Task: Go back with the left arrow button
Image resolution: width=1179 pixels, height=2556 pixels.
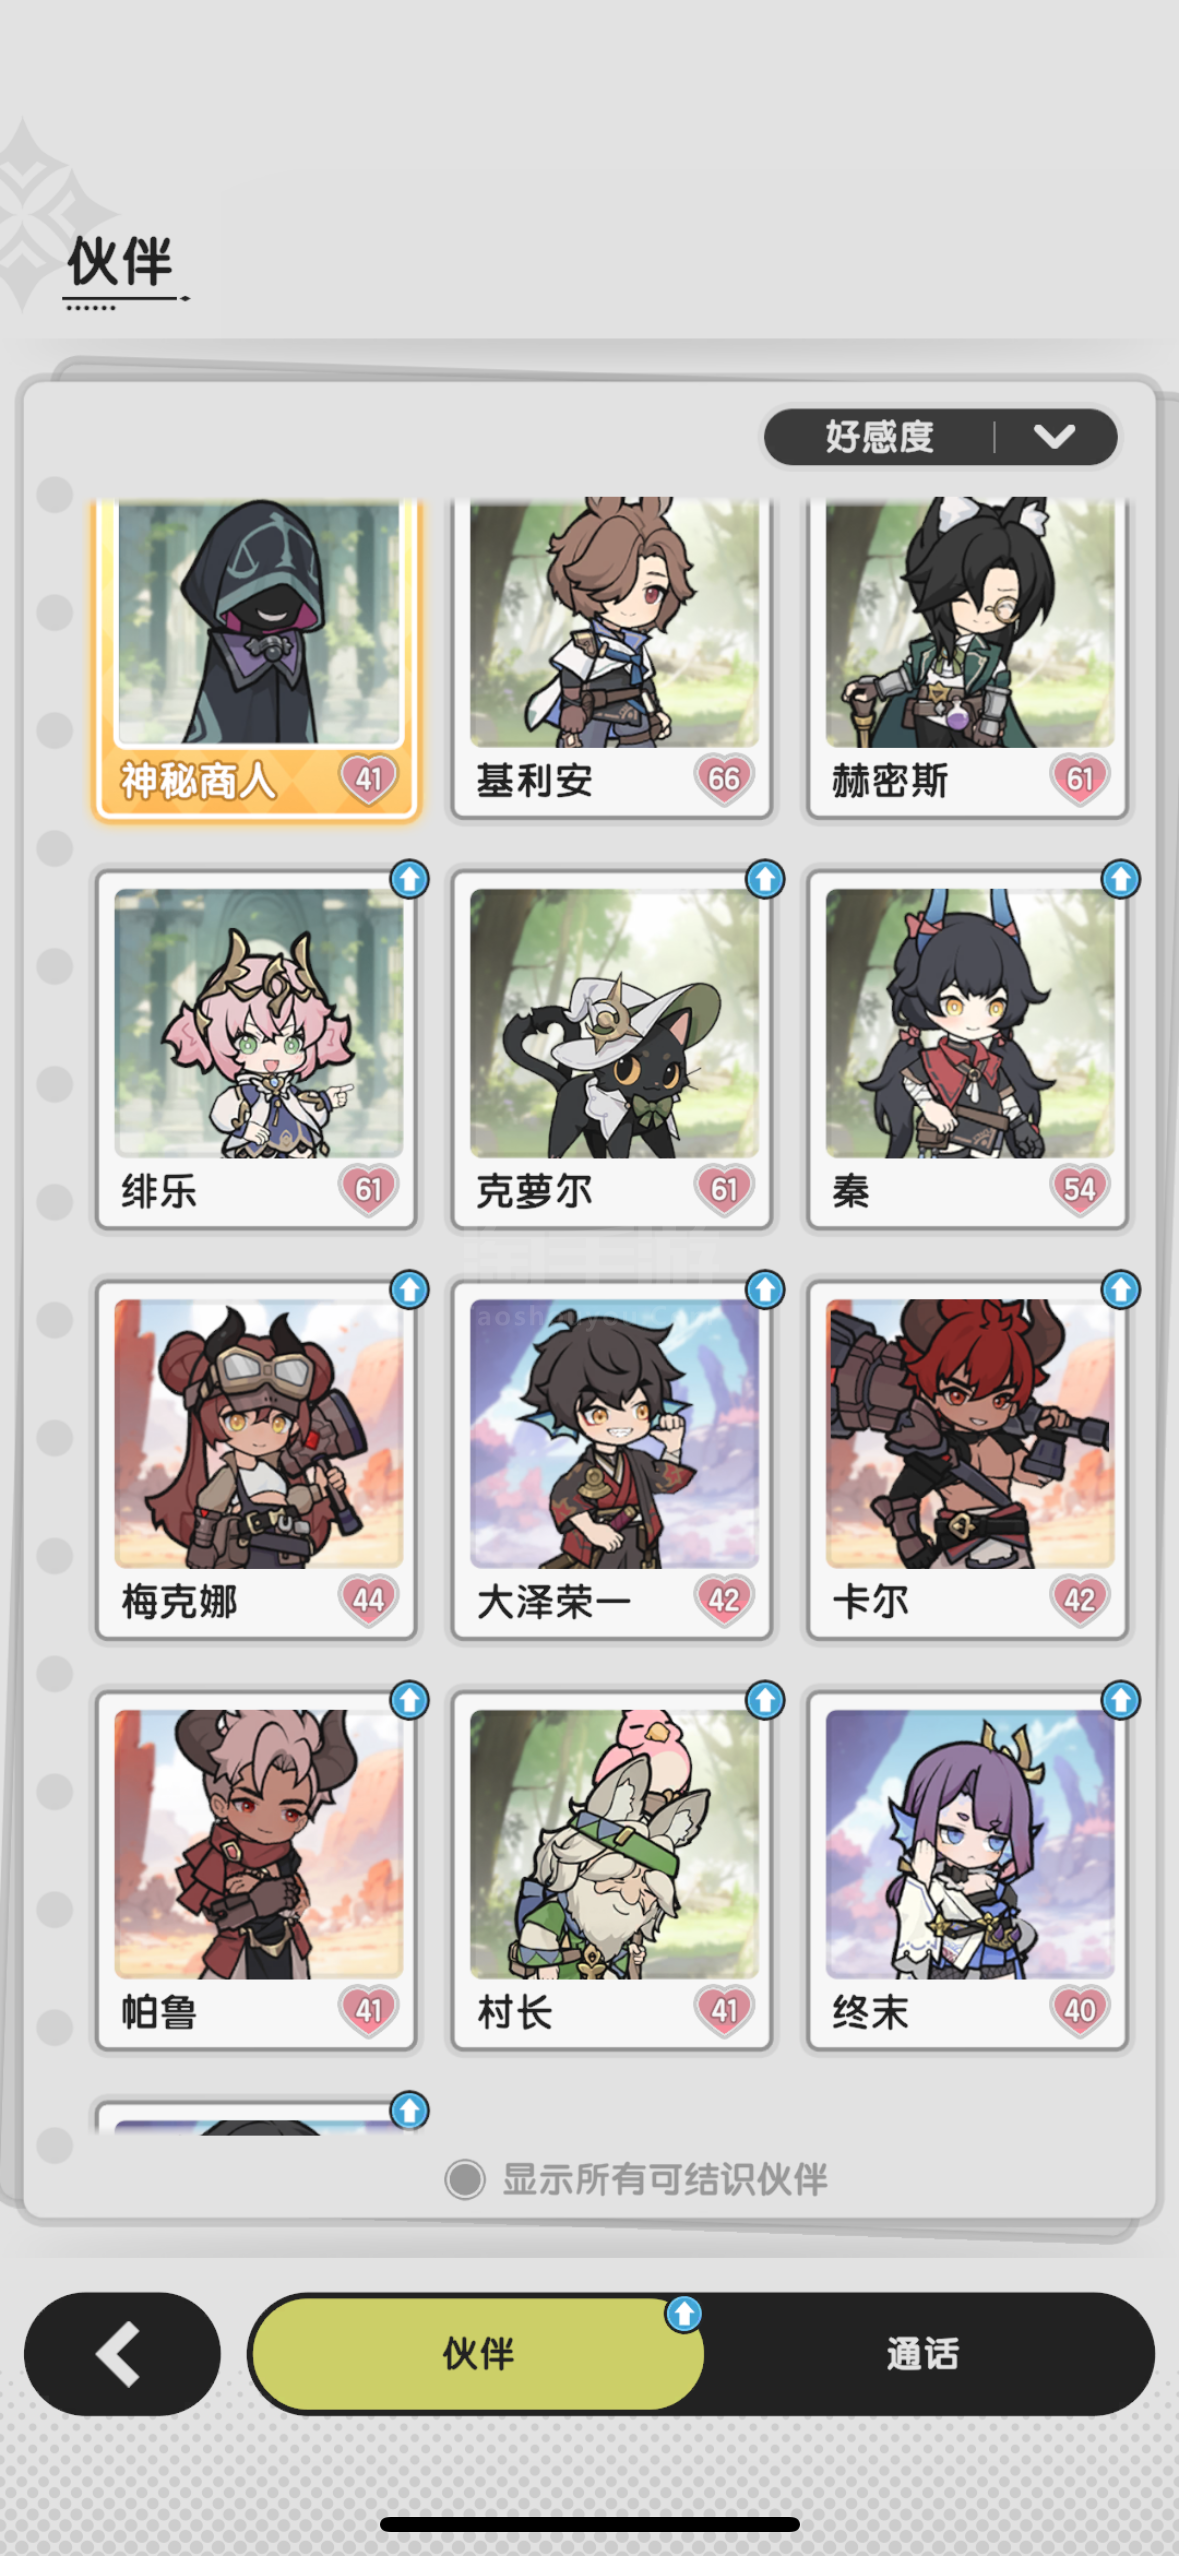Action: pos(122,2354)
